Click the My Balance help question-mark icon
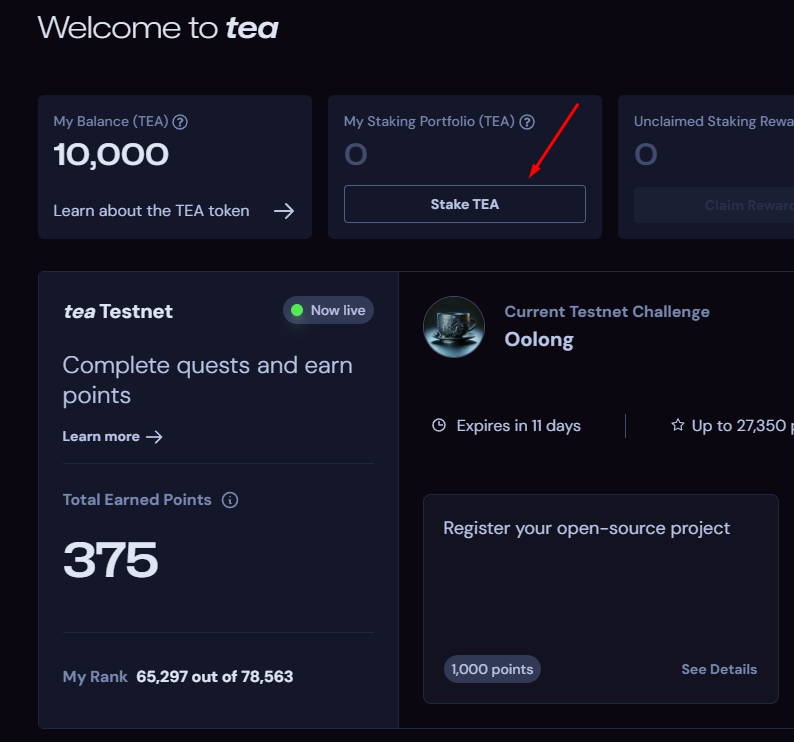This screenshot has height=742, width=794. pos(180,122)
